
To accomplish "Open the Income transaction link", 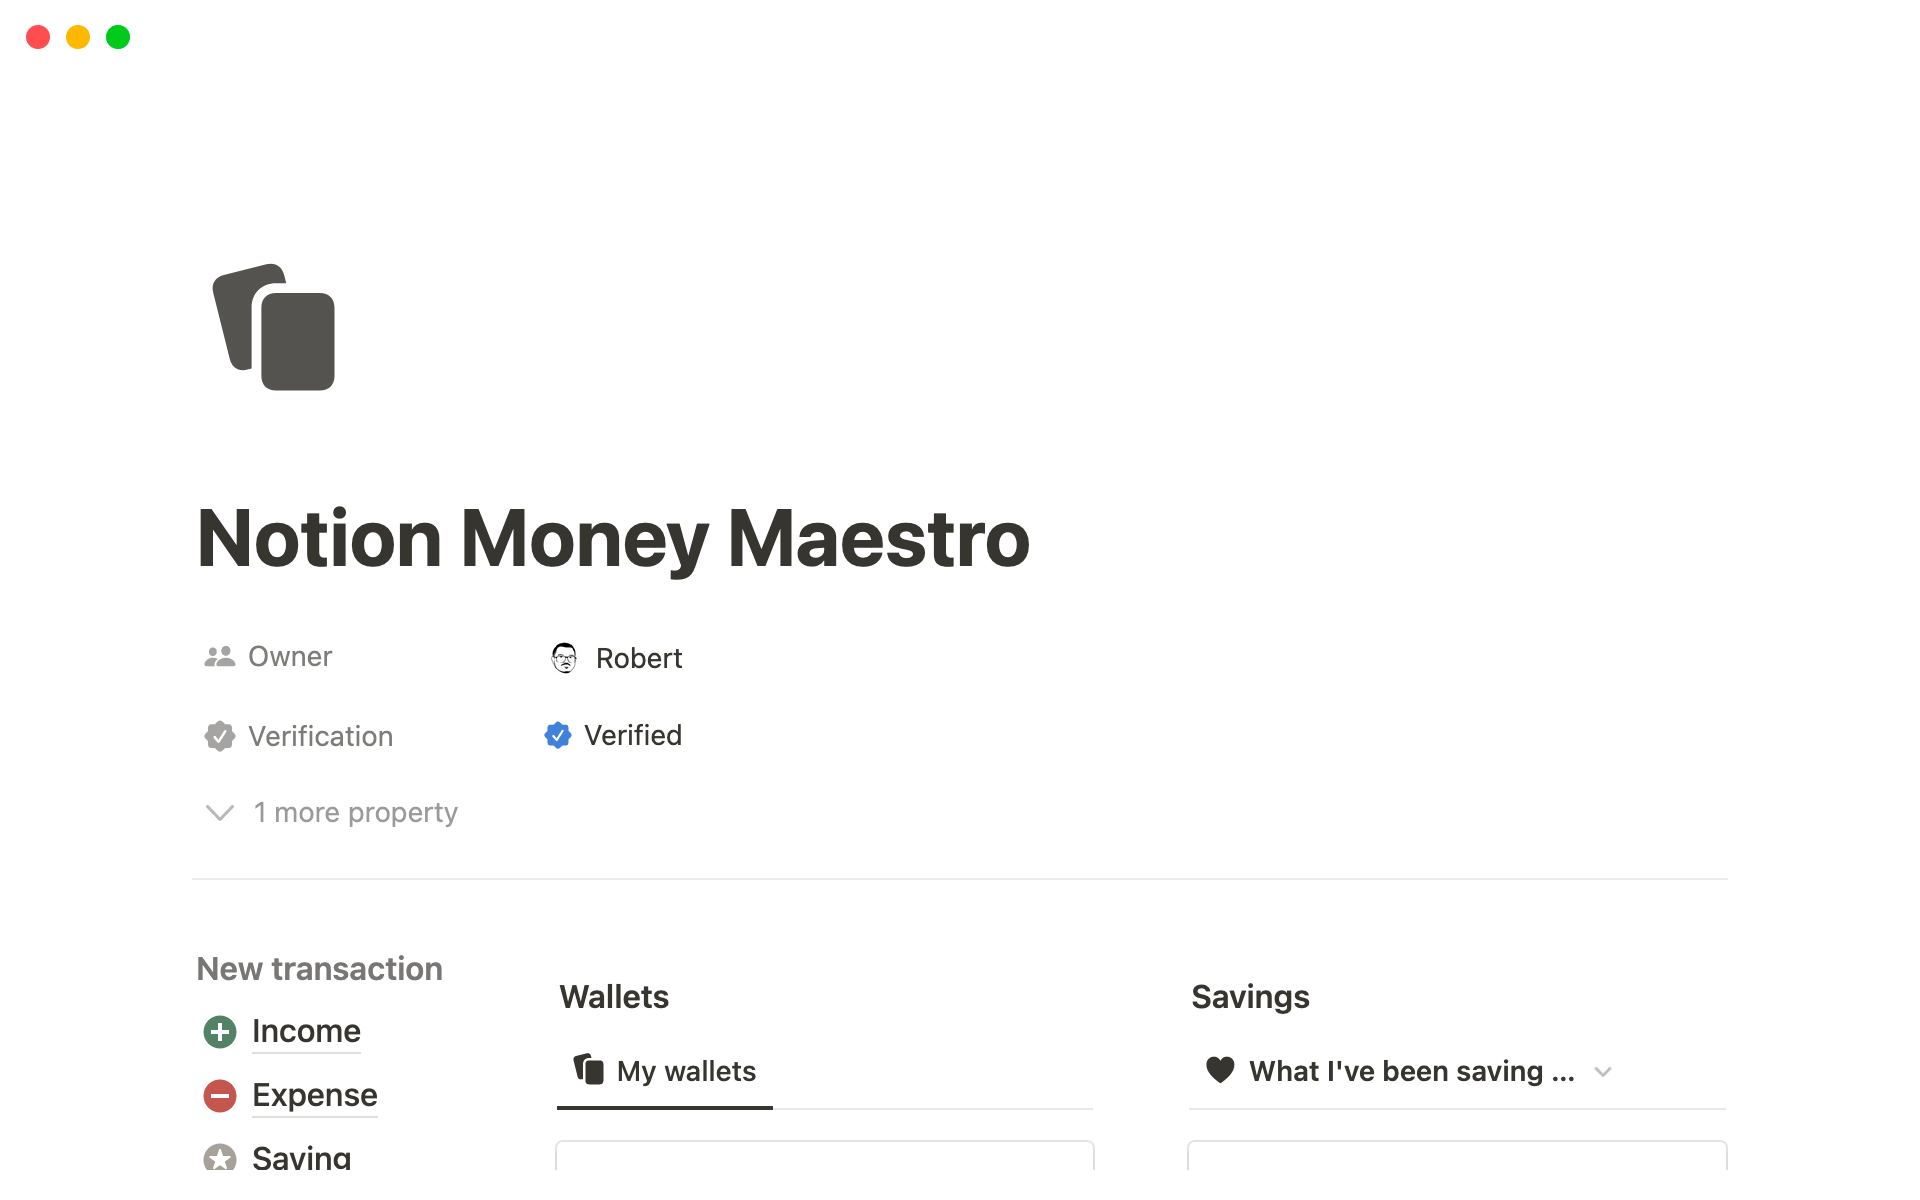I will point(306,1031).
